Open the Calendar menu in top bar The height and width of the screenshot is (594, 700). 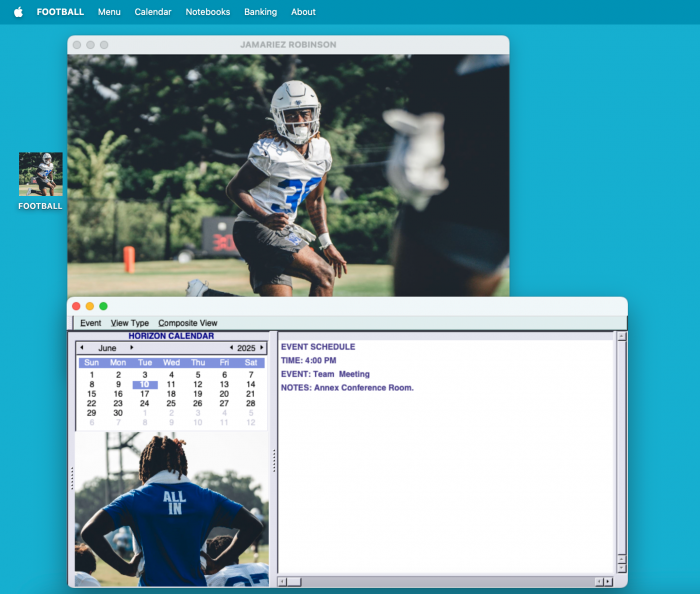coord(153,12)
